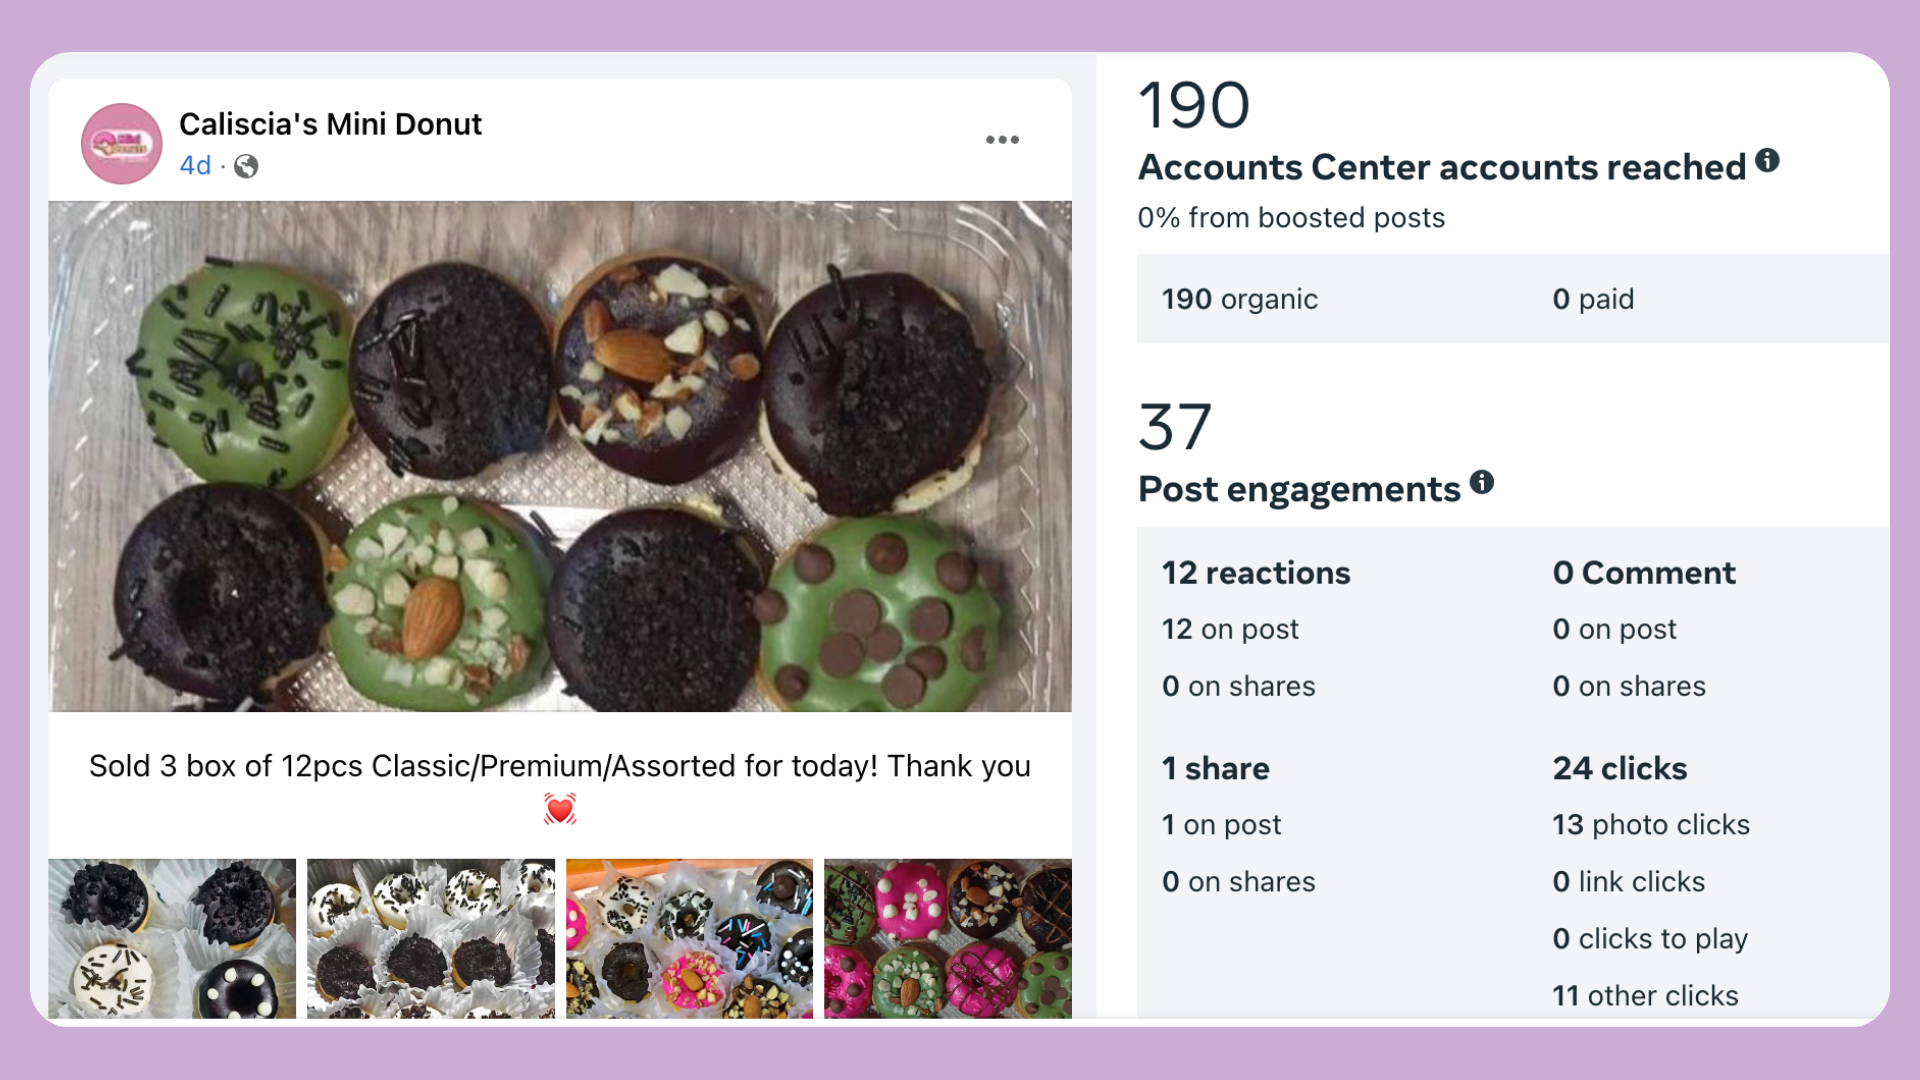Click the 12 reactions heading
This screenshot has width=1920, height=1080.
[1255, 573]
